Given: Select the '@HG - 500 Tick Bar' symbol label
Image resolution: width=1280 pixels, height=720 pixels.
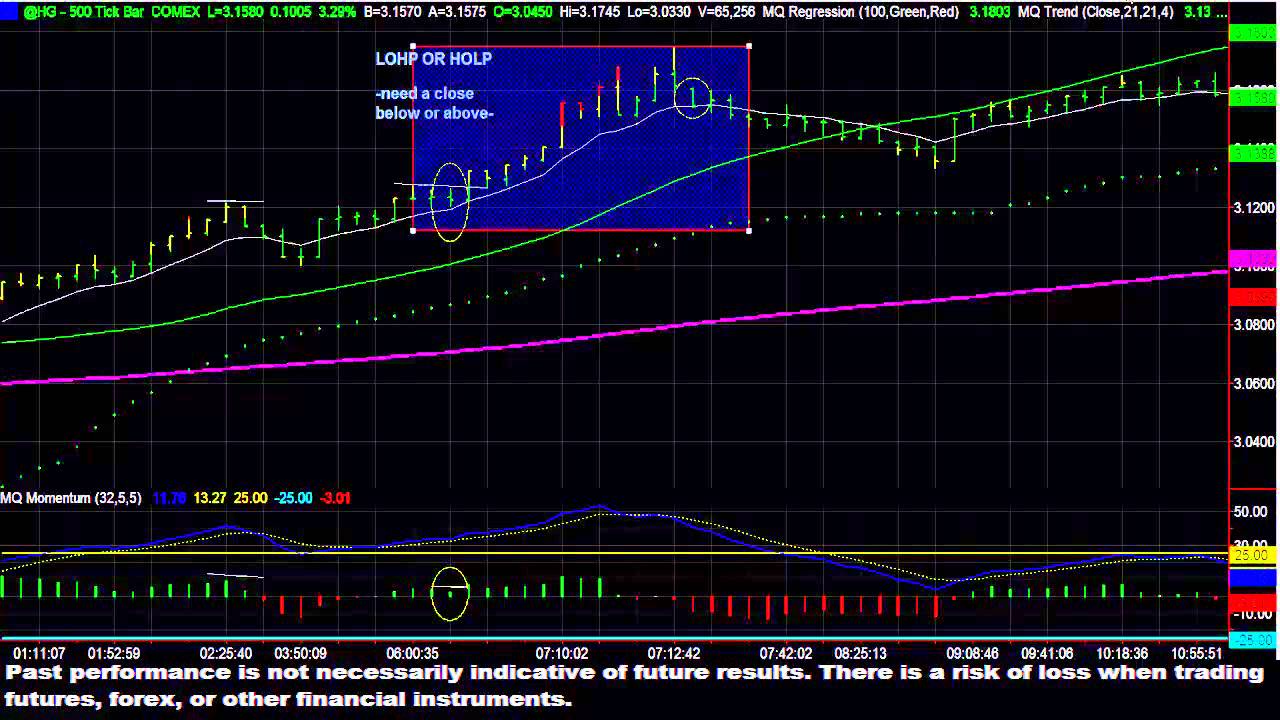Looking at the screenshot, I should point(85,12).
